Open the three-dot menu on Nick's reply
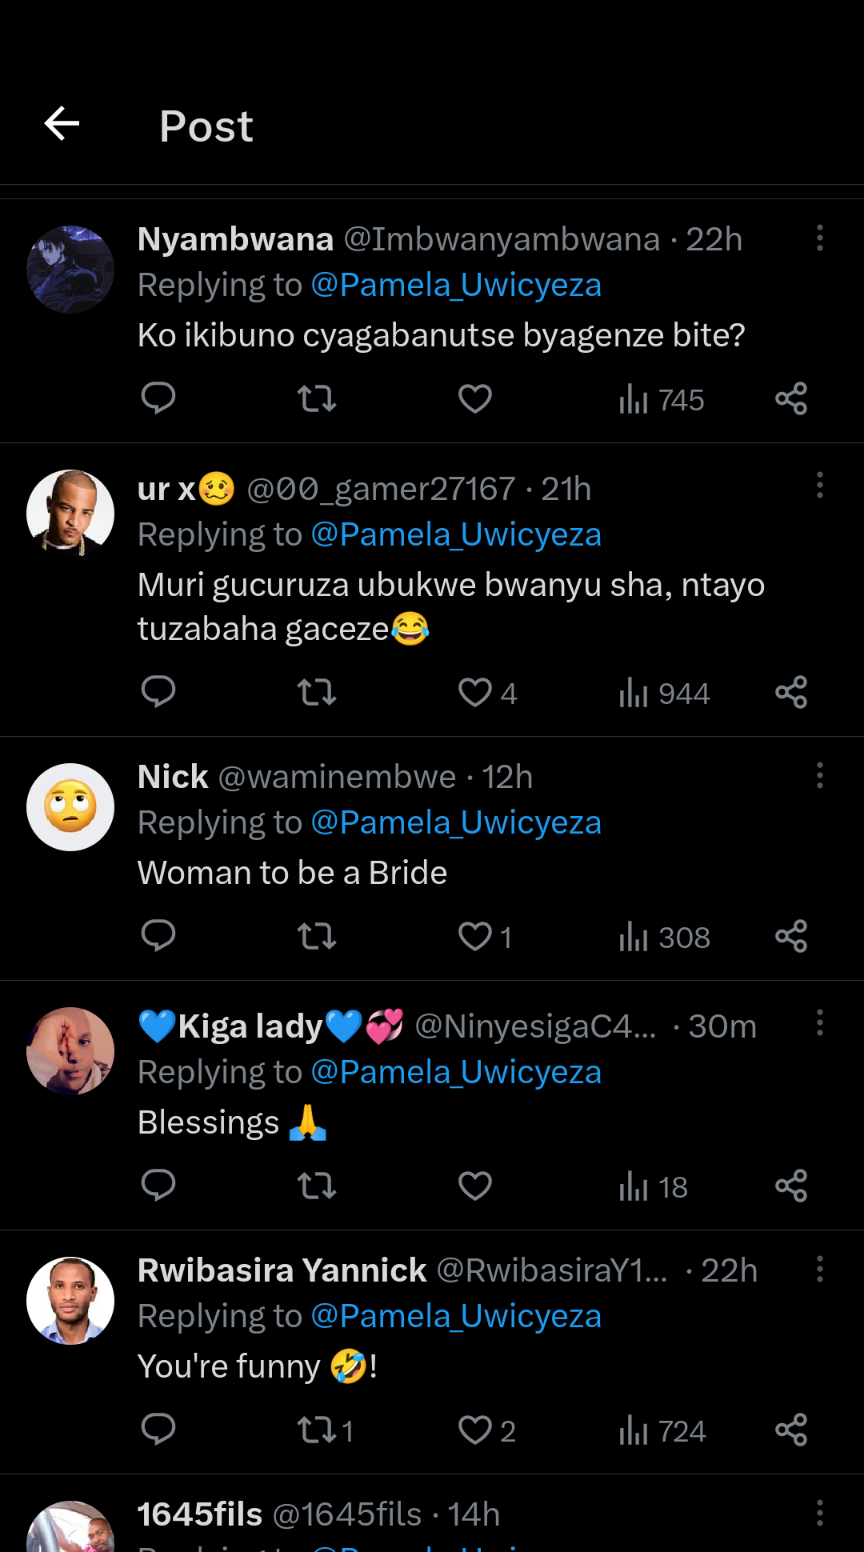 click(820, 776)
